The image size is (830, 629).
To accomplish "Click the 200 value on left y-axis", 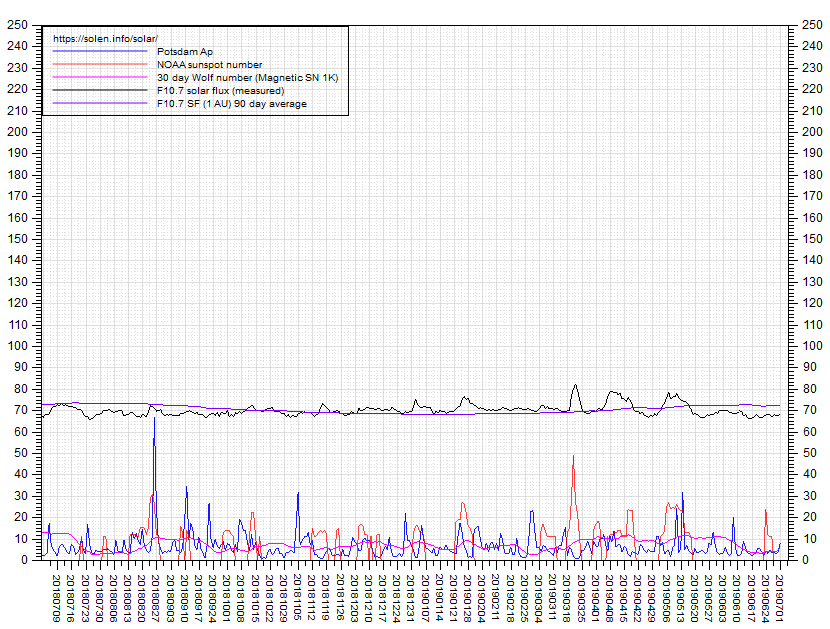I will (17, 132).
